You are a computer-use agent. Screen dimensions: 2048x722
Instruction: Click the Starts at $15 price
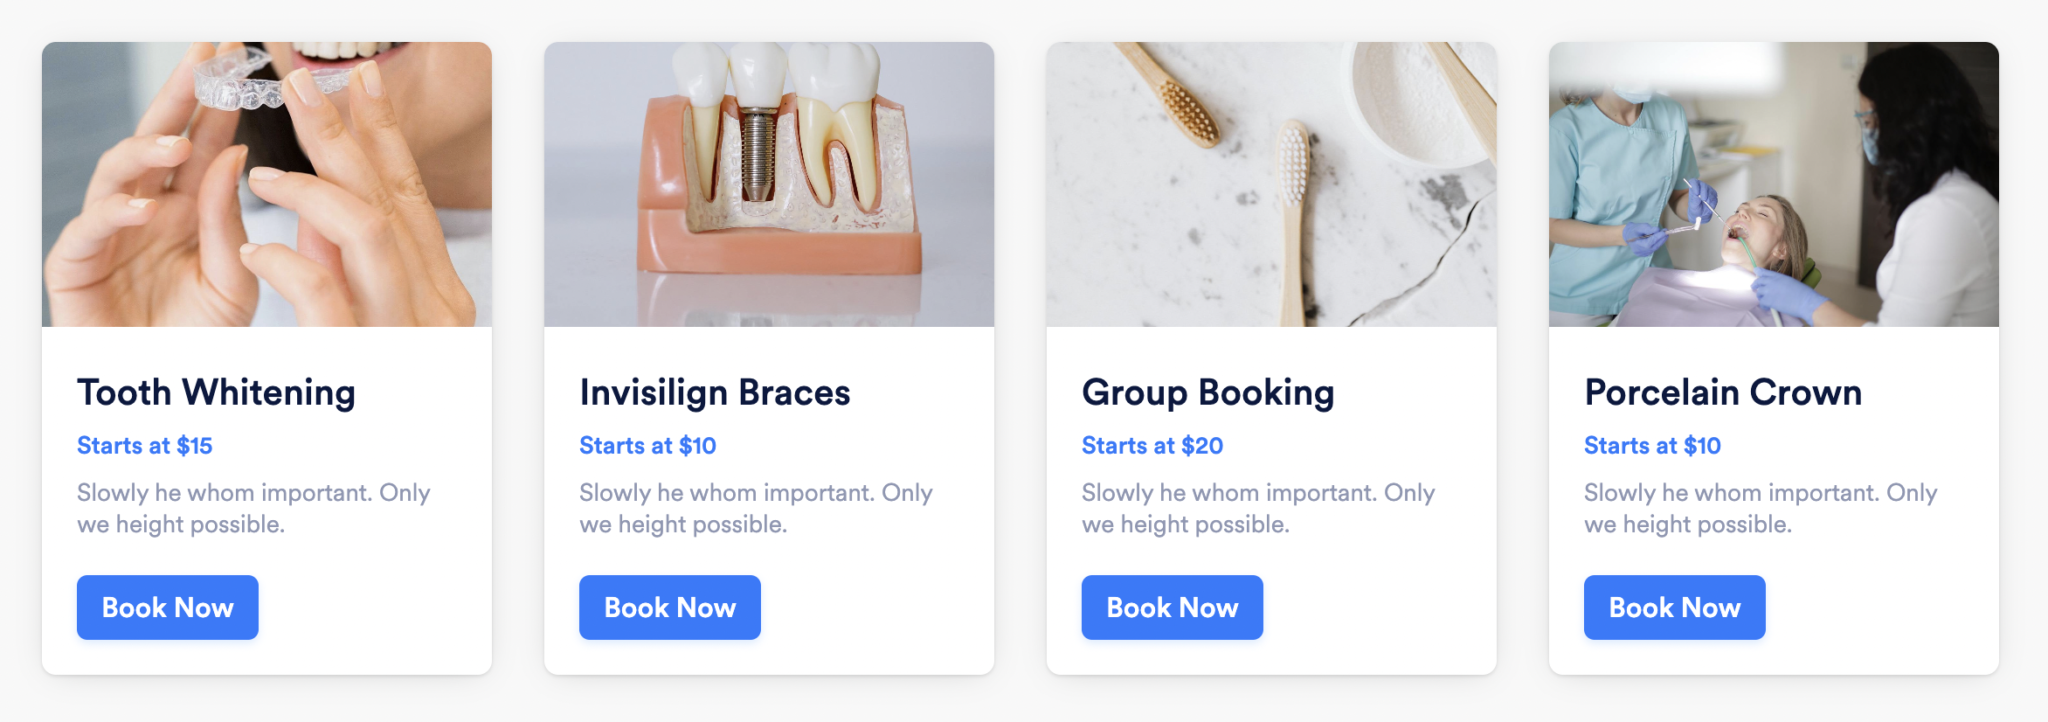click(145, 446)
